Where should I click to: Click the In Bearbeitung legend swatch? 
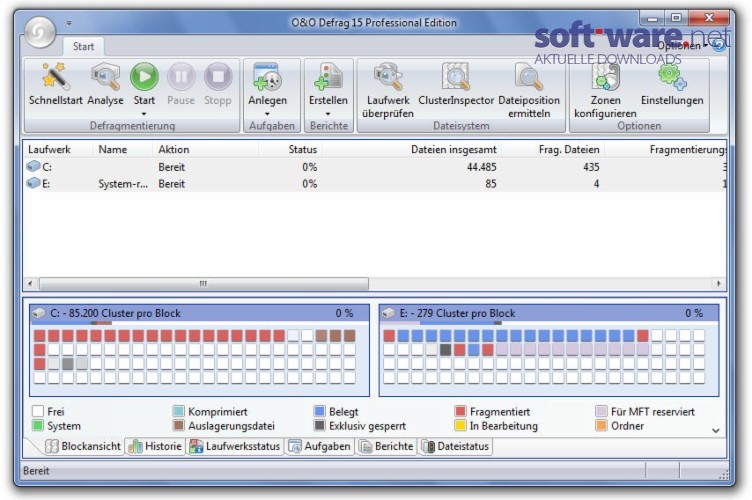point(460,426)
